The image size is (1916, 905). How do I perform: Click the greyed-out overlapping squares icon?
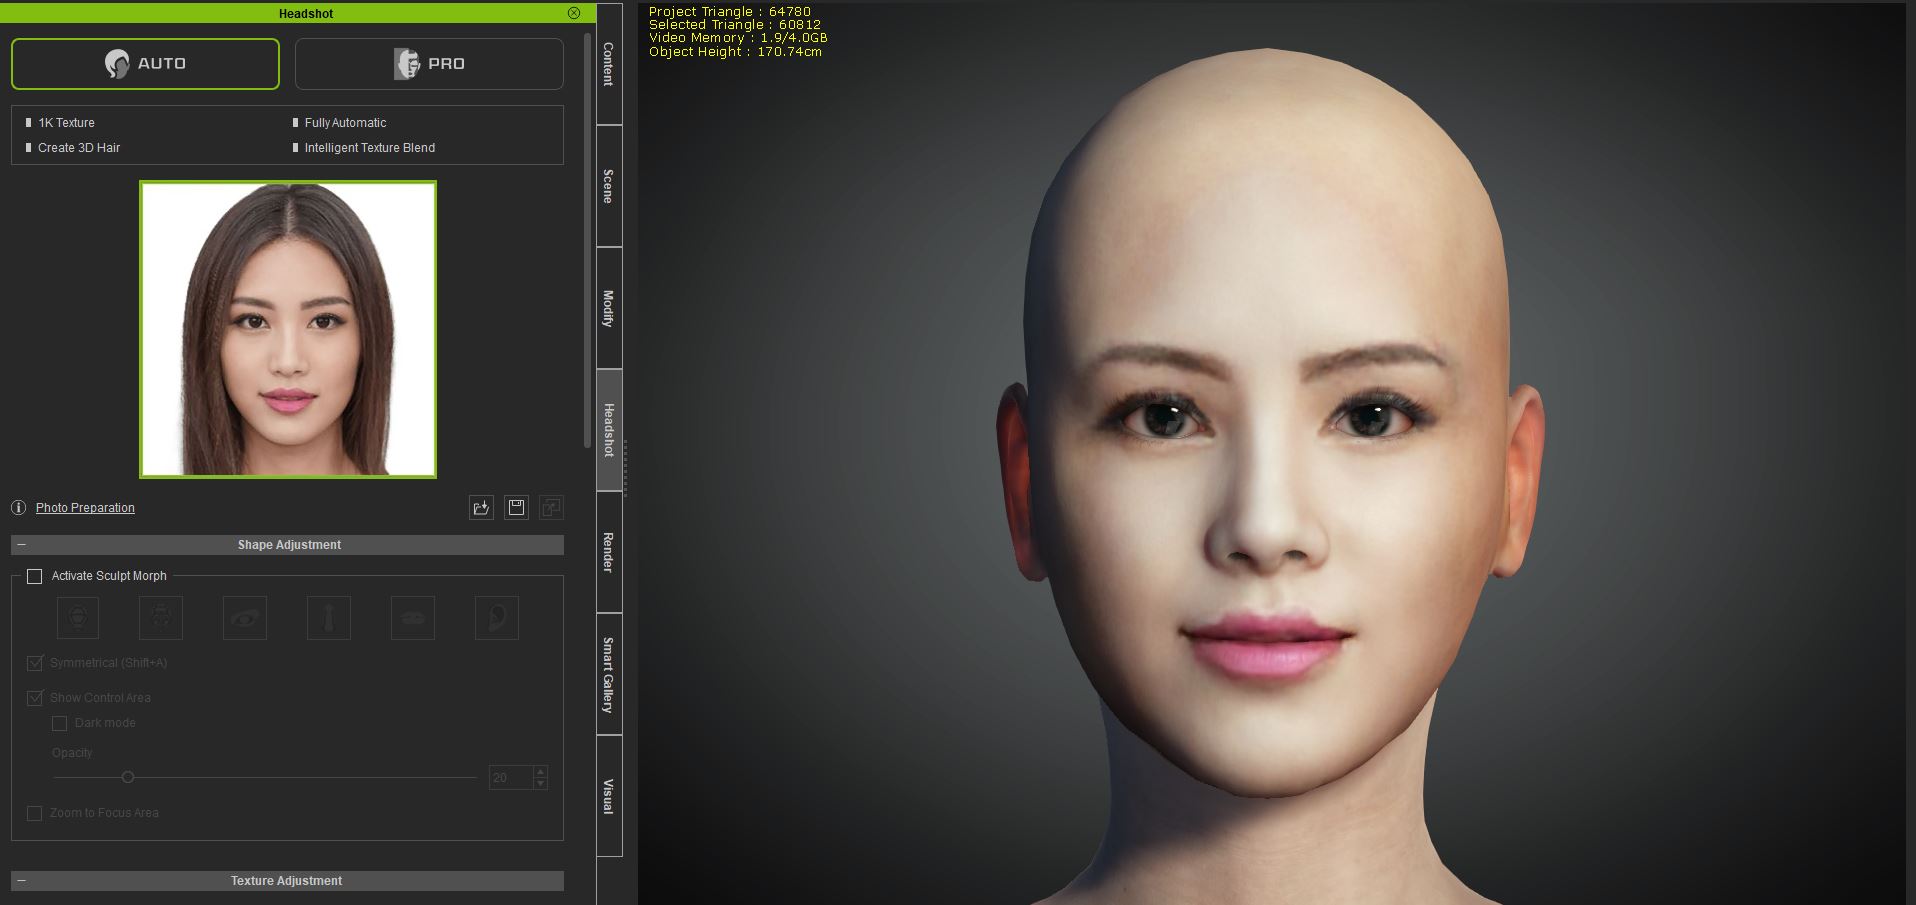click(x=551, y=508)
